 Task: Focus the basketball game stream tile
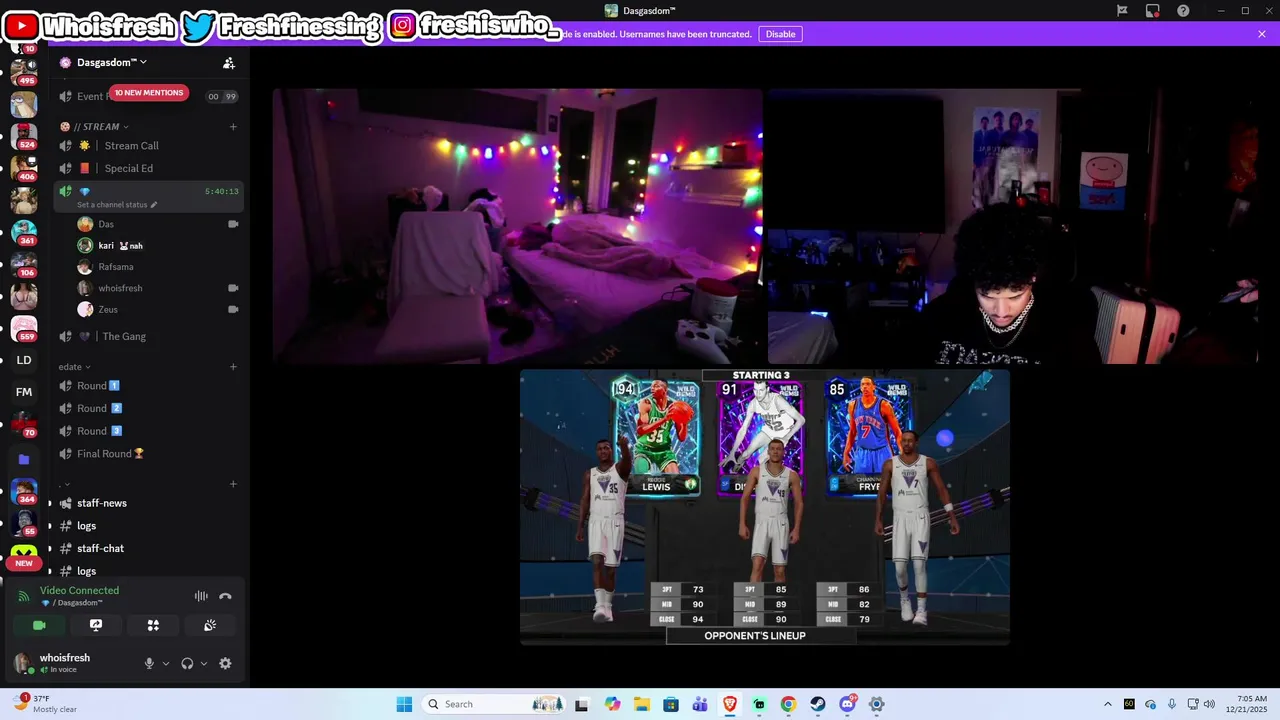765,507
